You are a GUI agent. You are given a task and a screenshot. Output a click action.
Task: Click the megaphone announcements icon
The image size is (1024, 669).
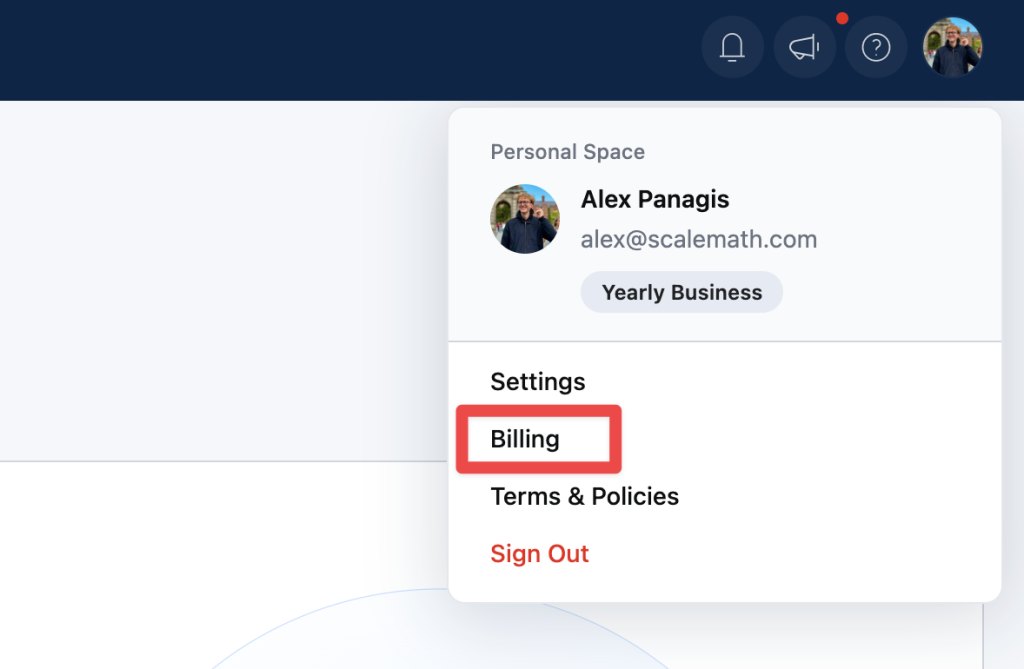click(804, 47)
